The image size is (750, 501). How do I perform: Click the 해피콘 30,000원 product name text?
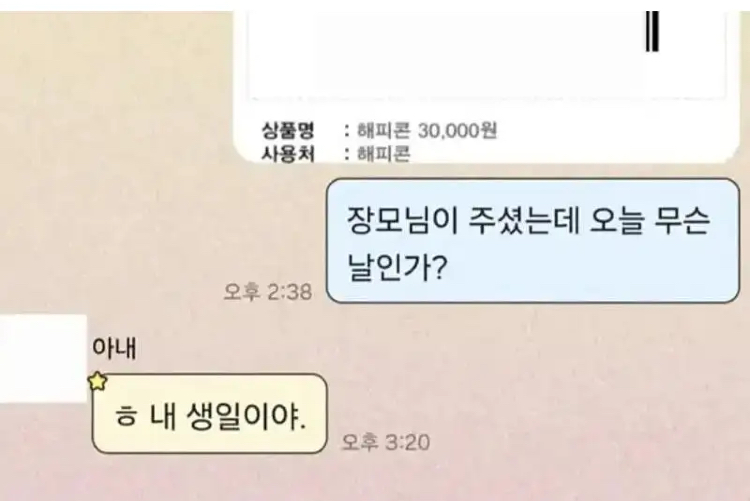pos(427,130)
